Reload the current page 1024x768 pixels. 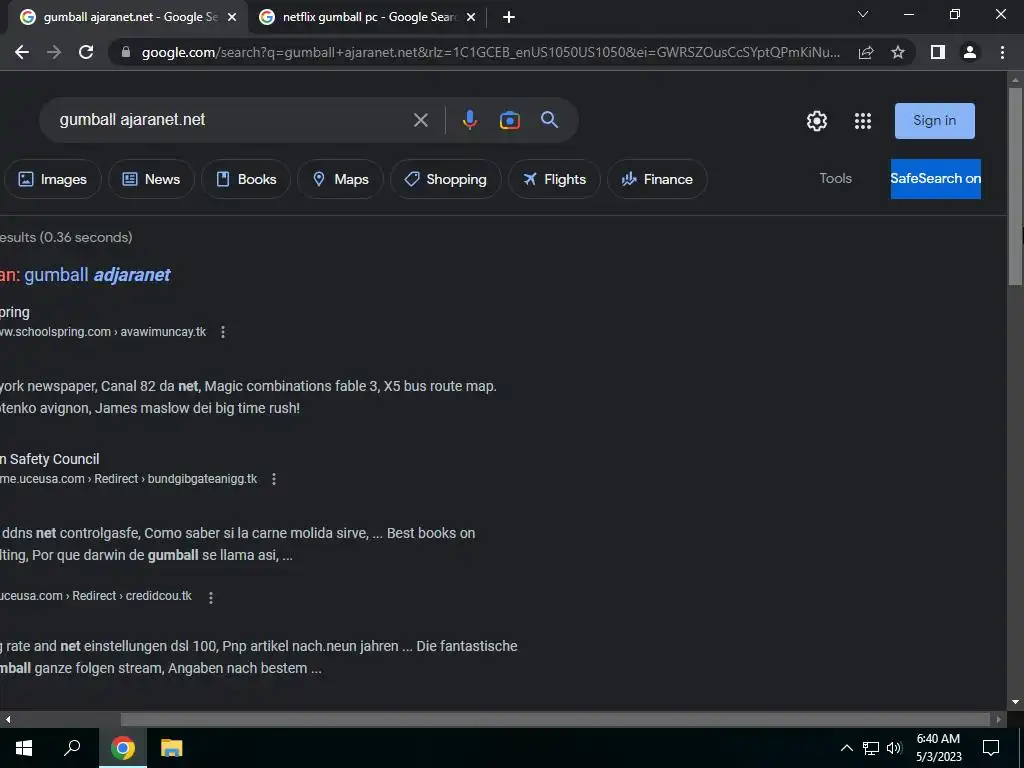coord(86,52)
